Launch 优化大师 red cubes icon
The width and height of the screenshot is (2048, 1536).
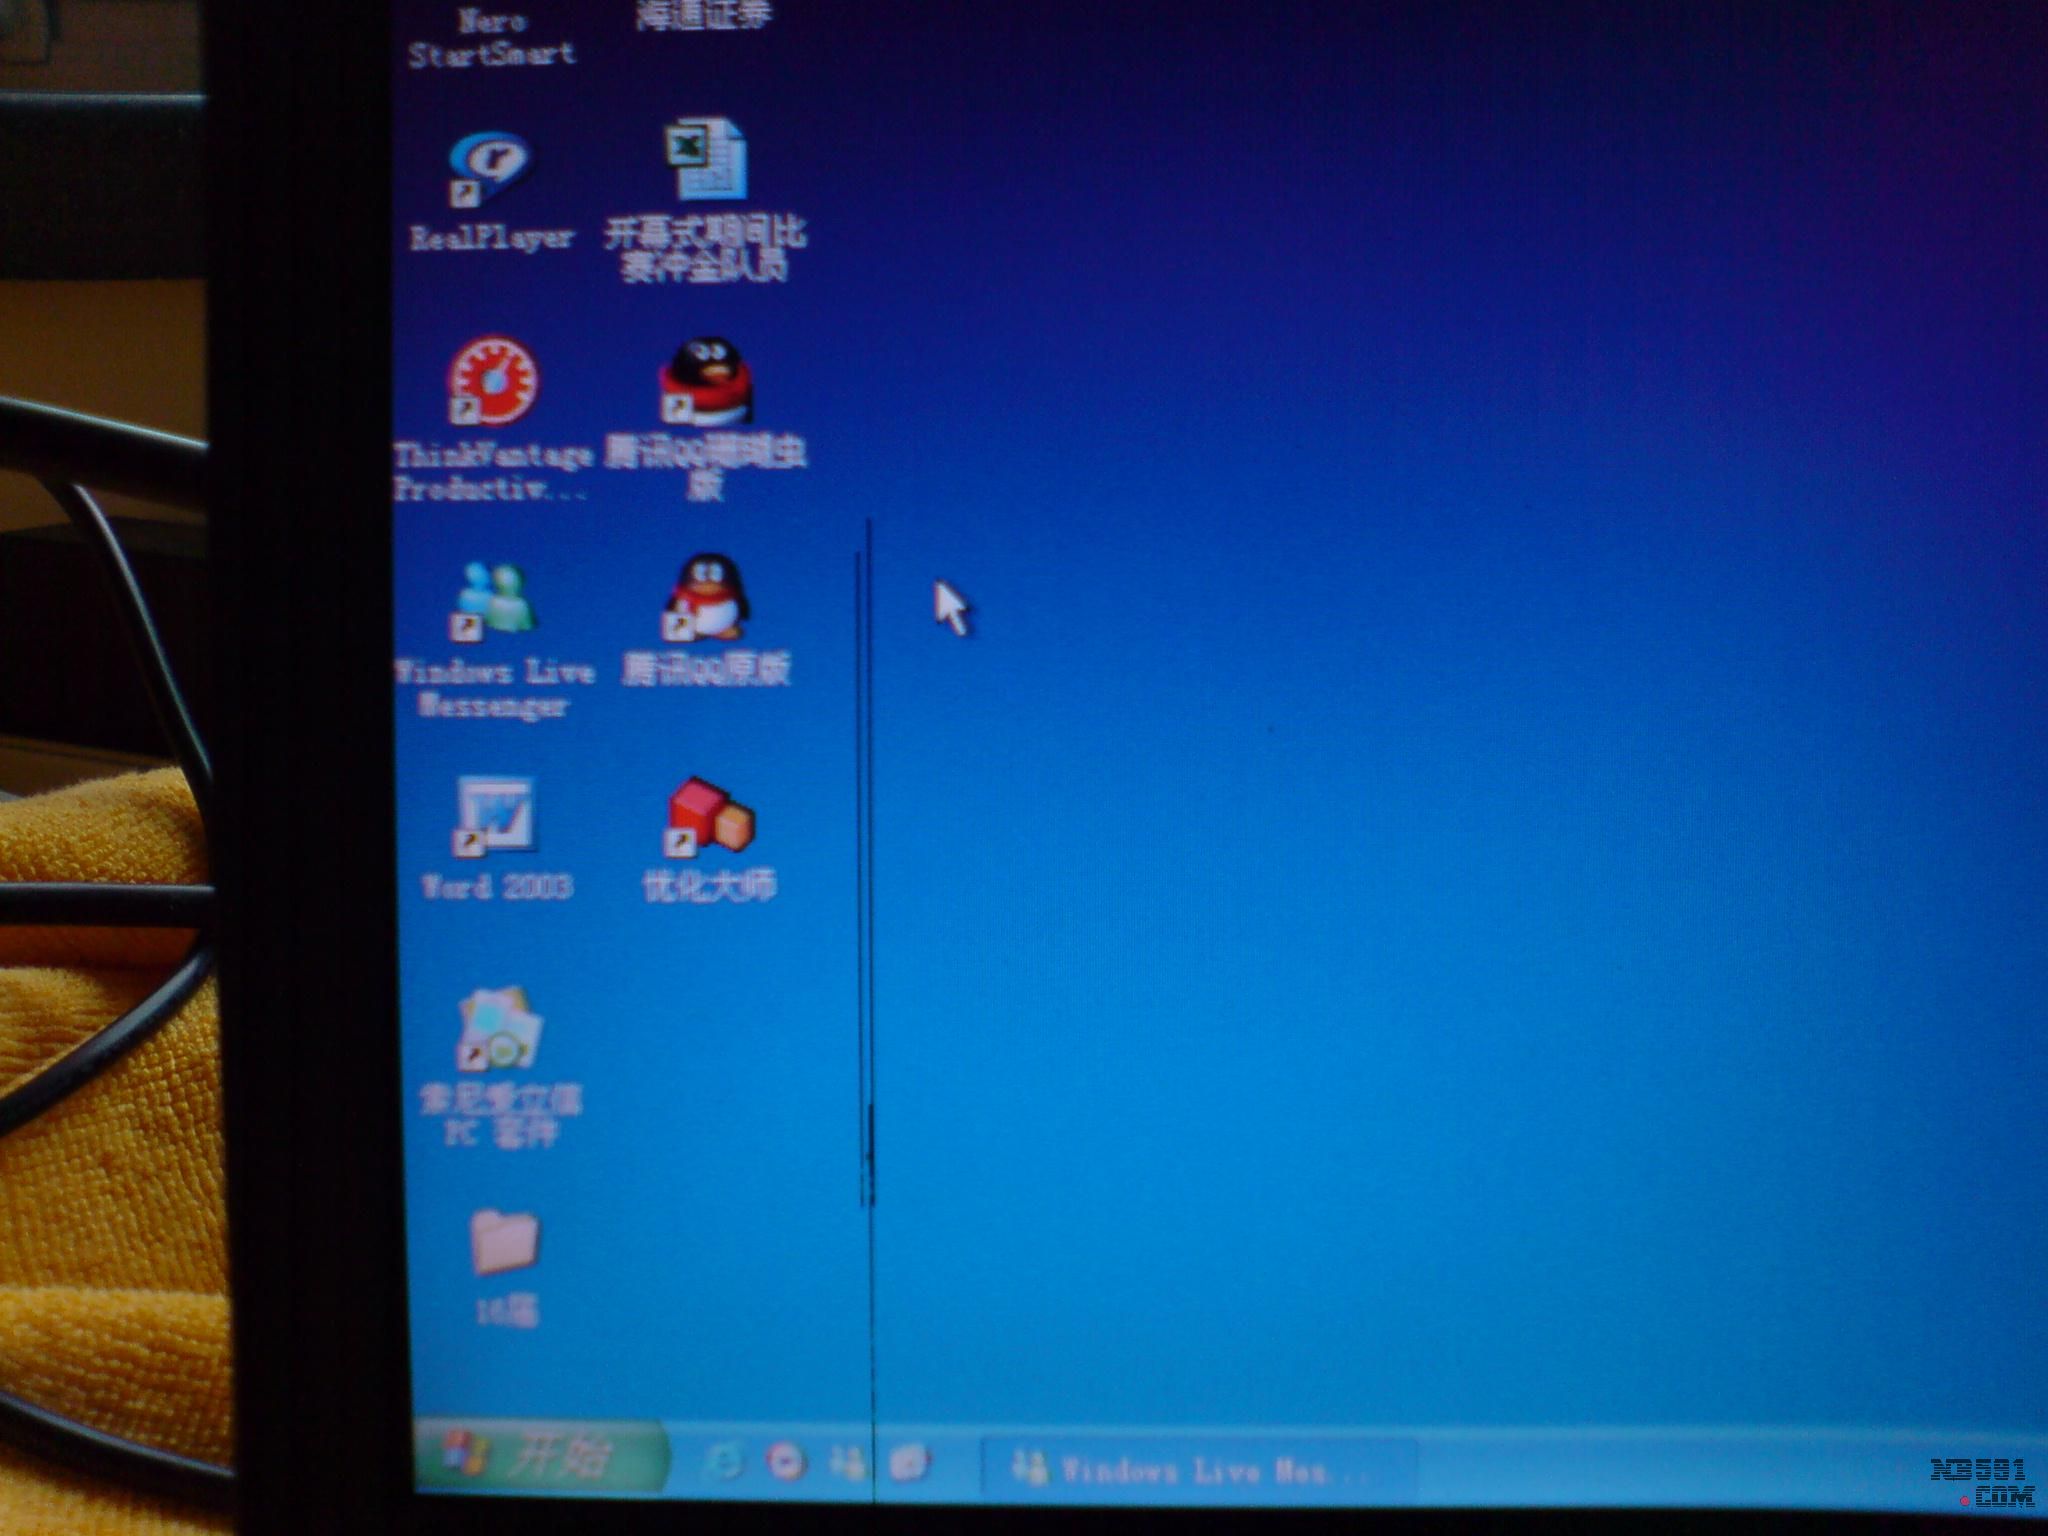[709, 815]
